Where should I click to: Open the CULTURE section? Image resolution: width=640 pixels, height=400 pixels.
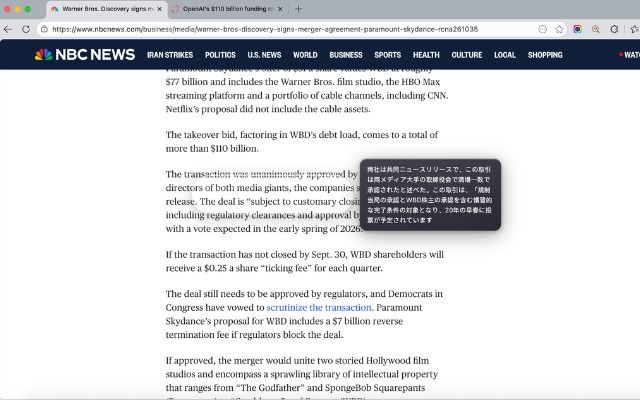tap(467, 55)
